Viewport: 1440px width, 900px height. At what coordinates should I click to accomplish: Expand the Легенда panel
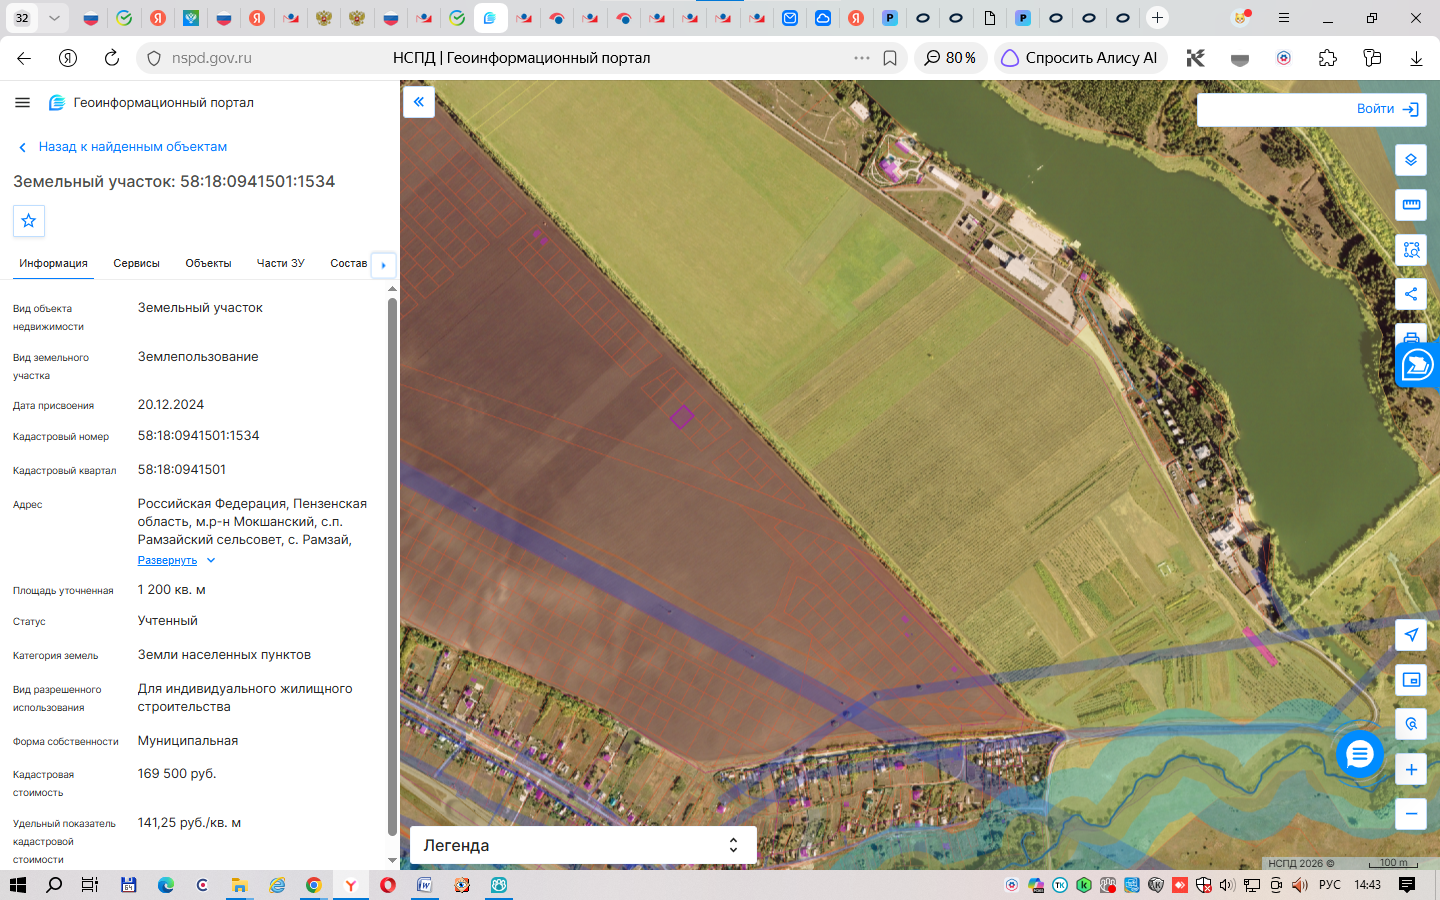coord(583,845)
